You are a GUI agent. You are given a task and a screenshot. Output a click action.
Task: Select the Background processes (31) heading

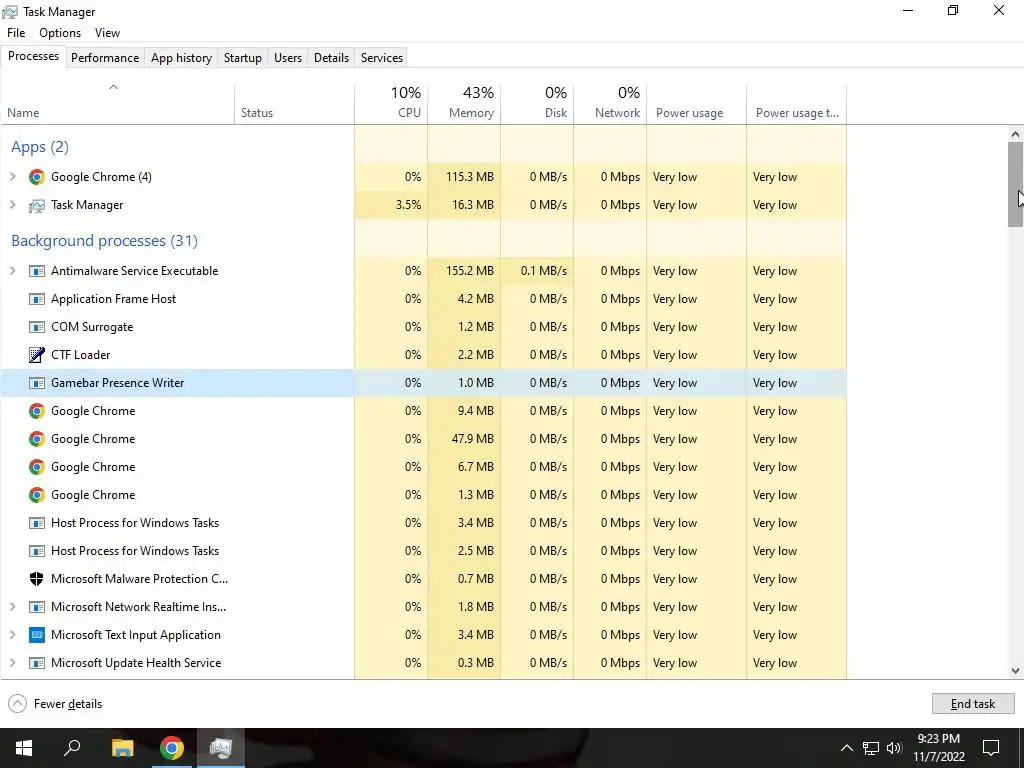pos(104,241)
